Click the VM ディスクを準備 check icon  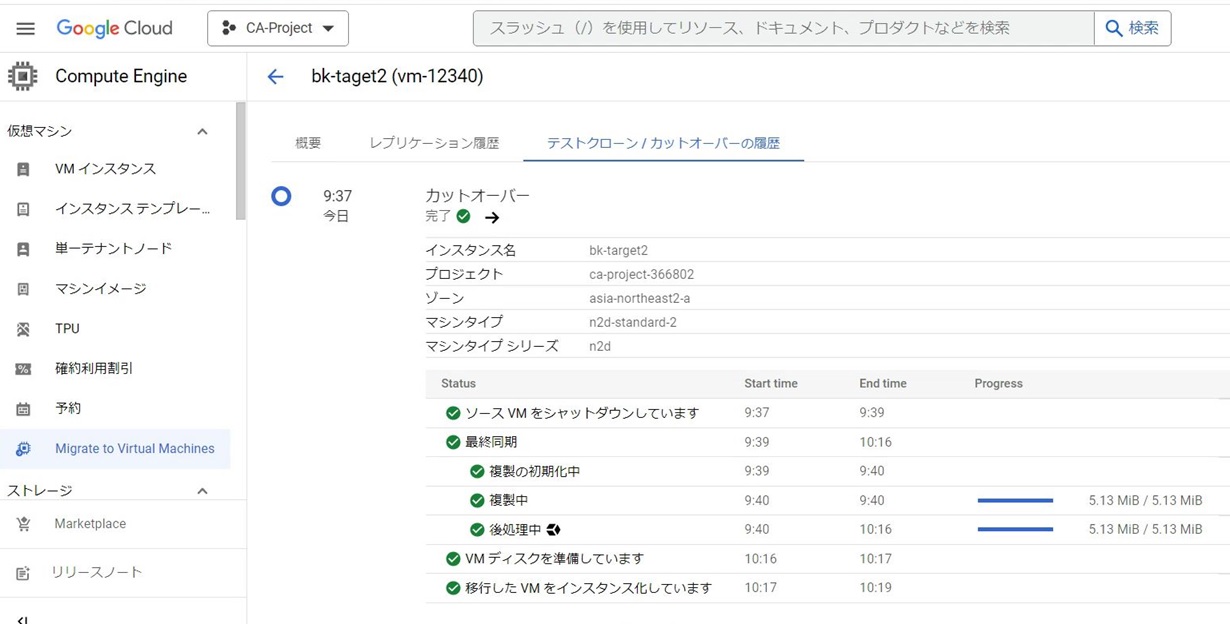453,558
